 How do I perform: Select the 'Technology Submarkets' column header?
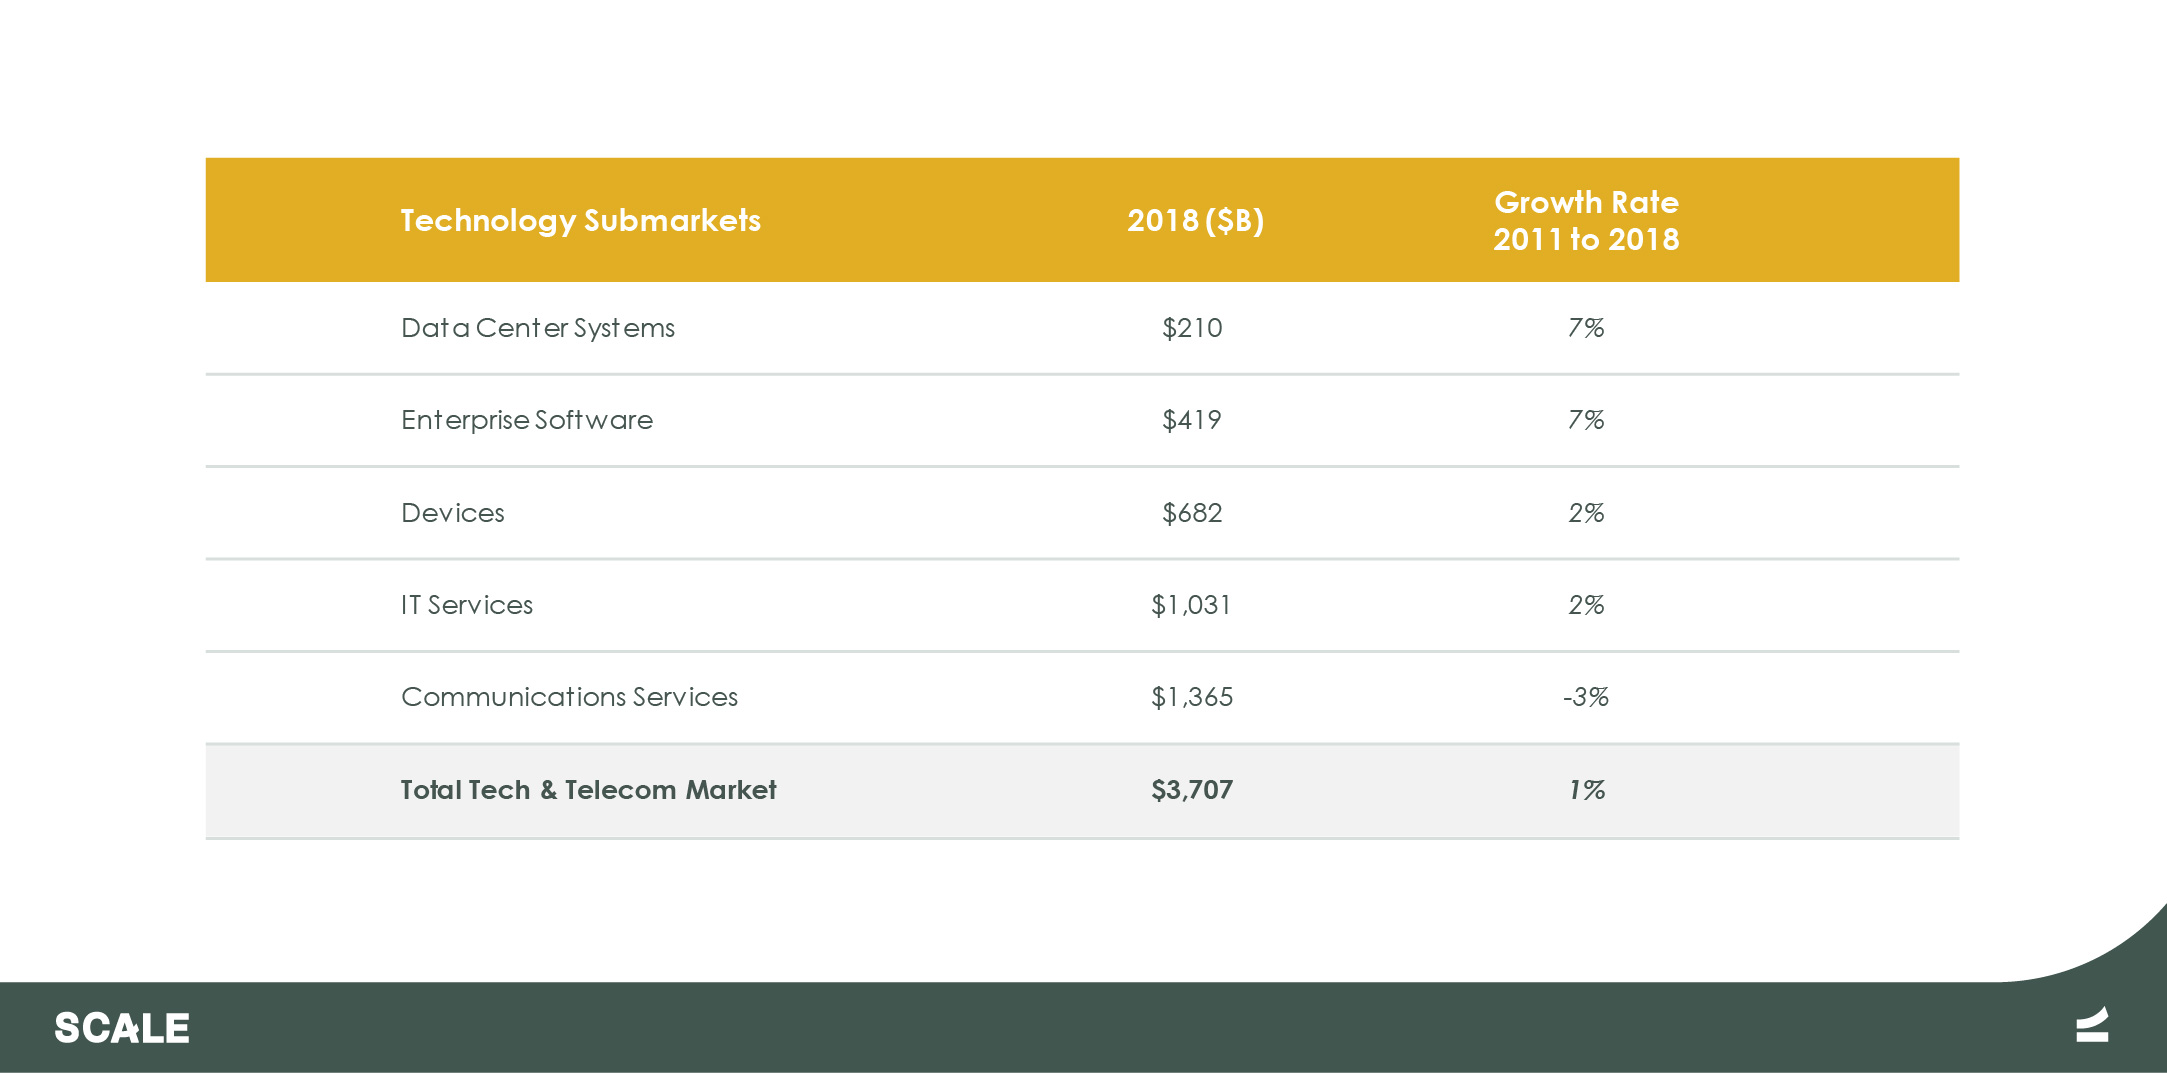[581, 221]
